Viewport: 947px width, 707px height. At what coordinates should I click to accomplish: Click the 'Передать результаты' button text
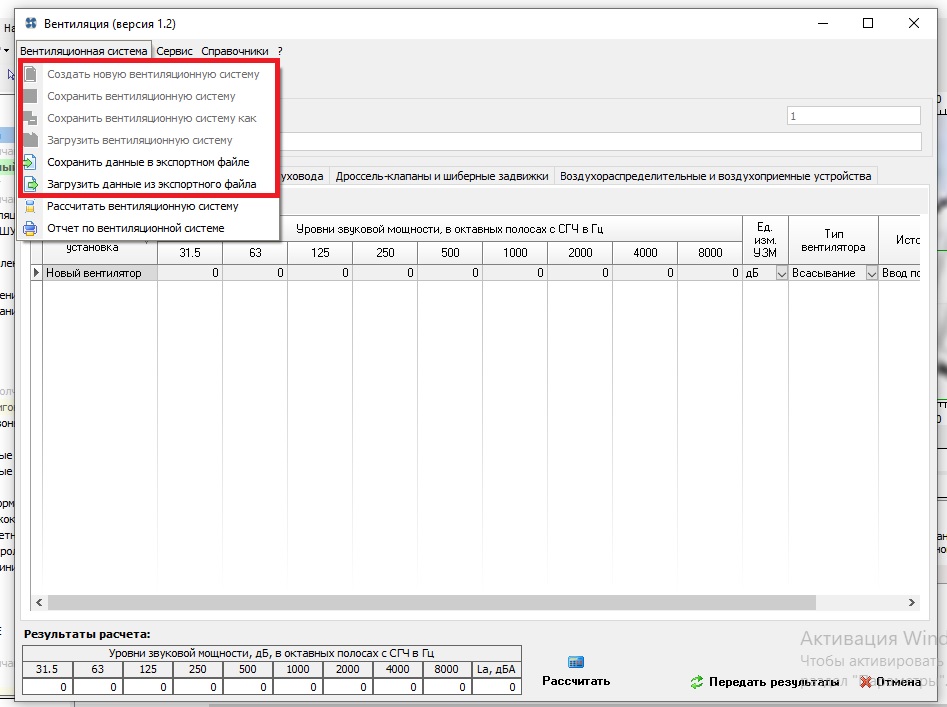[x=774, y=682]
